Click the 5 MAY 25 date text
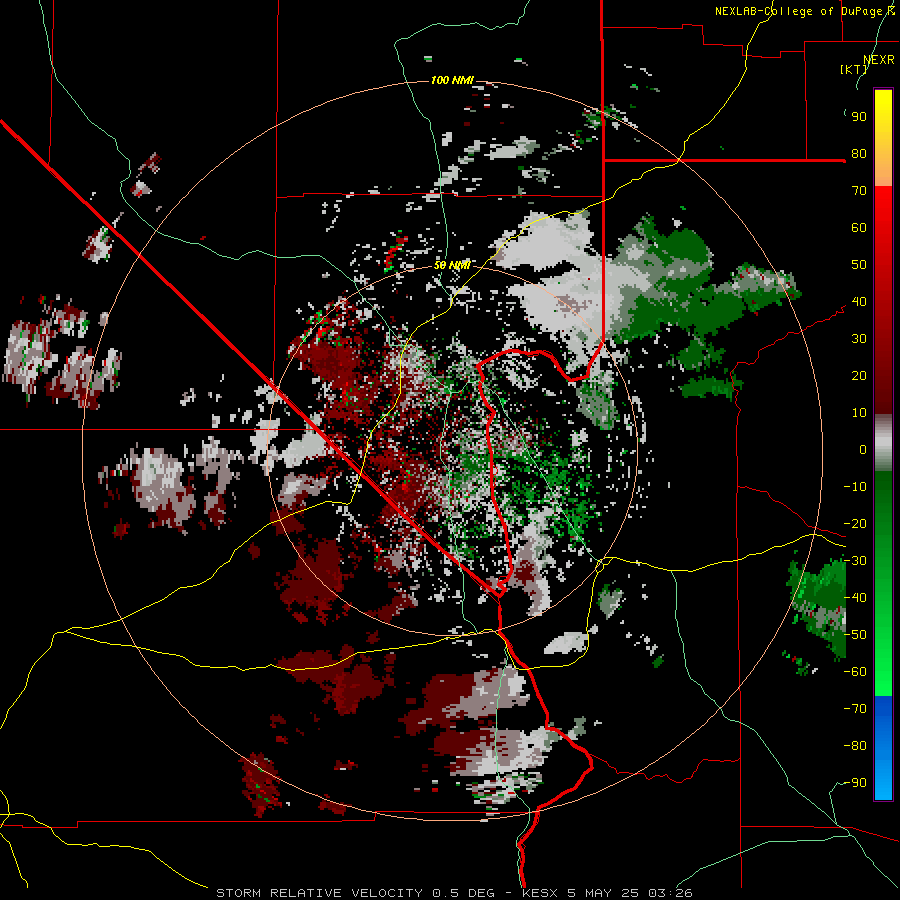The image size is (900, 900). [x=603, y=893]
